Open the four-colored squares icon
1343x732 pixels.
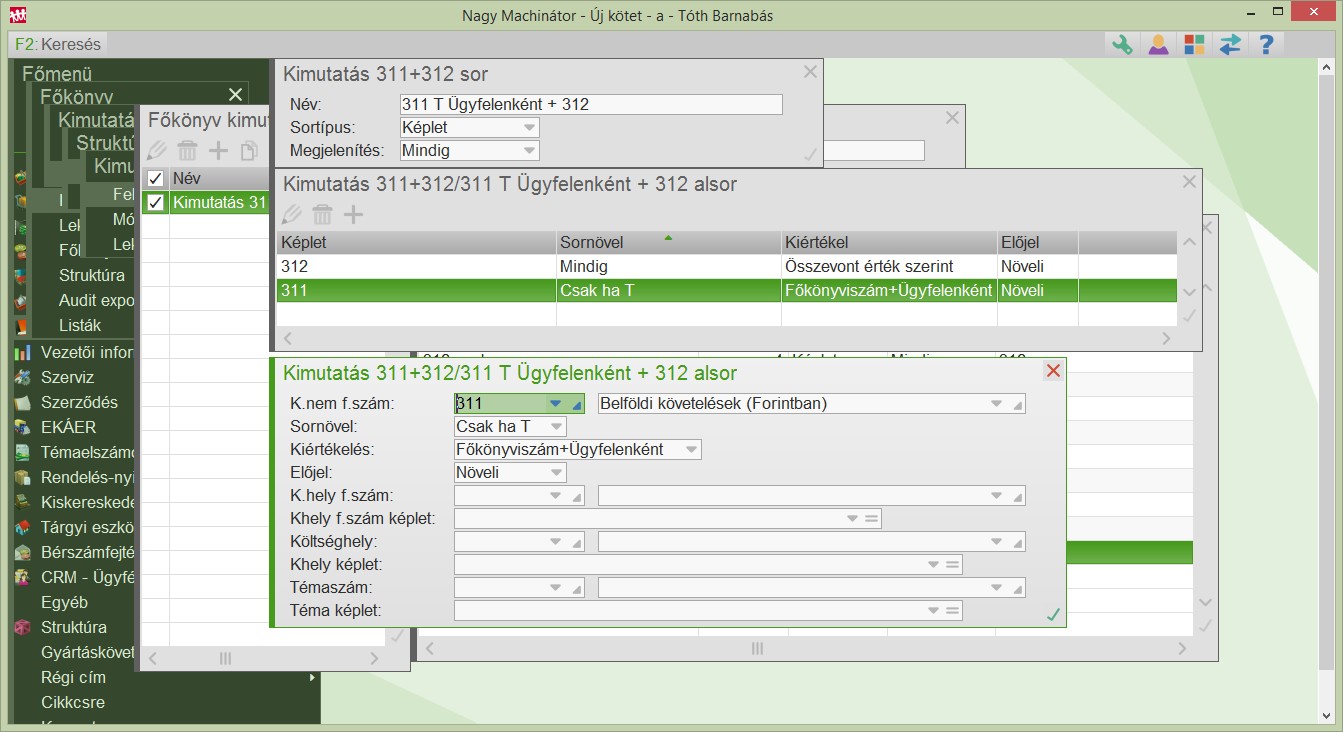[x=1194, y=44]
